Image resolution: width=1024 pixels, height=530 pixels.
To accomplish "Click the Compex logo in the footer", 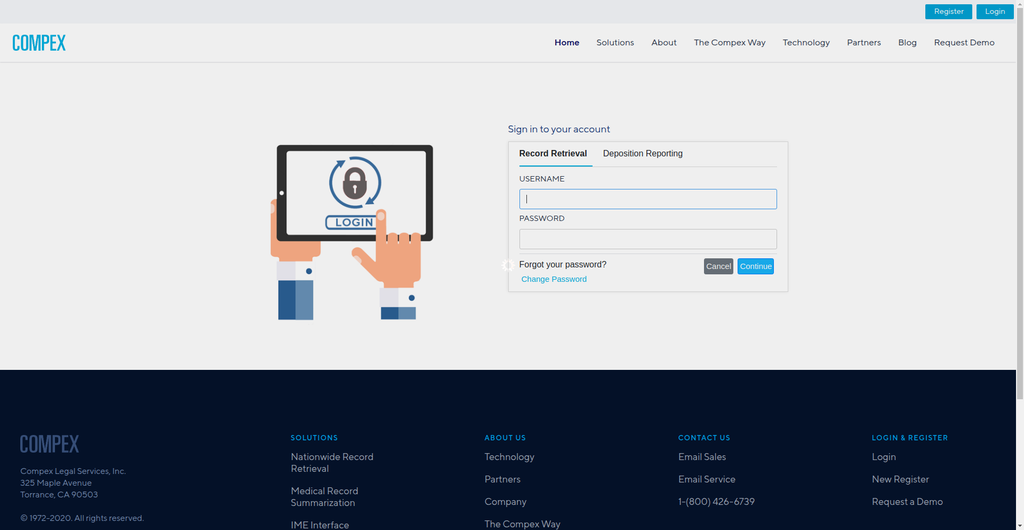I will 50,444.
